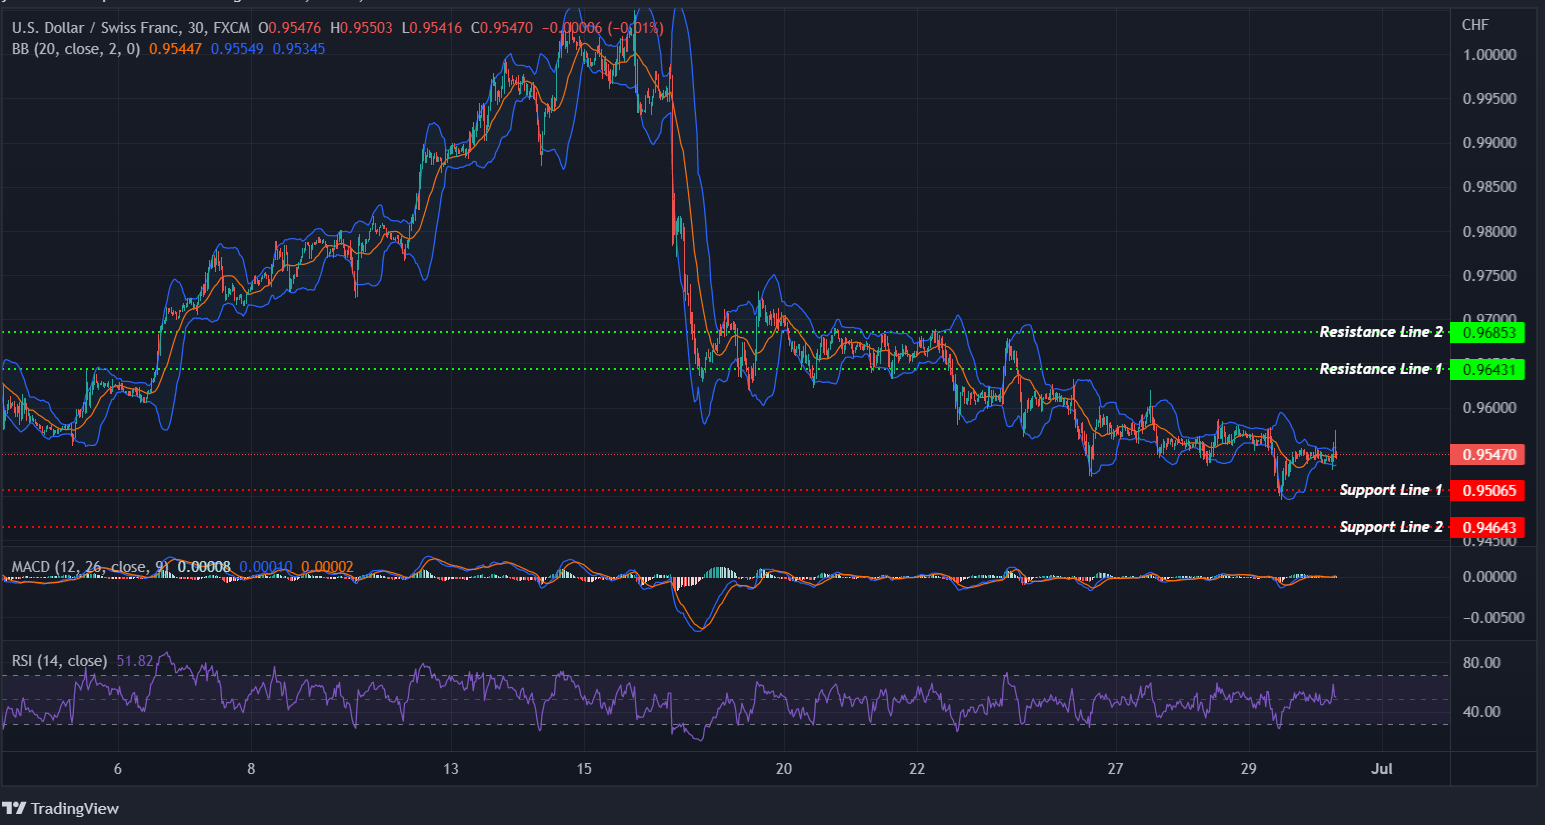1545x825 pixels.
Task: Click the CHF currency label on the price scale
Action: point(1475,24)
